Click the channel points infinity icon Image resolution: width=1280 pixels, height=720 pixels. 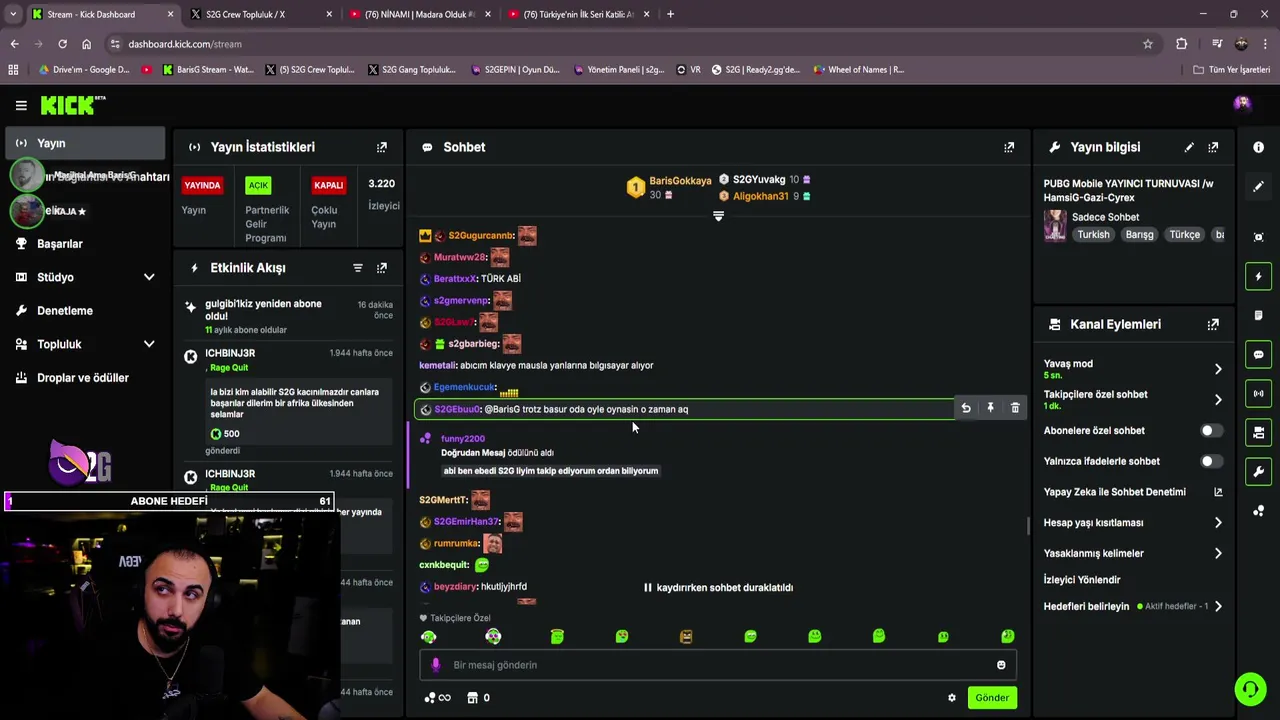point(437,698)
